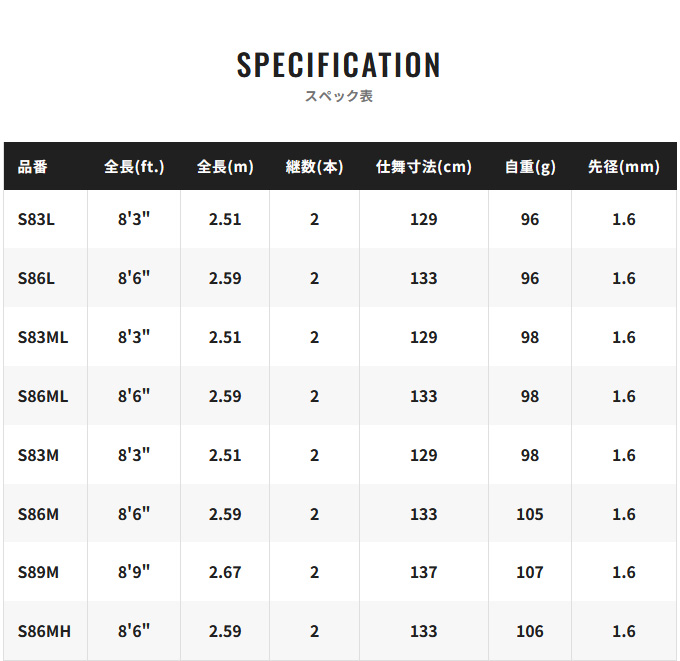
Task: Select the S89M model cell
Action: tap(38, 573)
